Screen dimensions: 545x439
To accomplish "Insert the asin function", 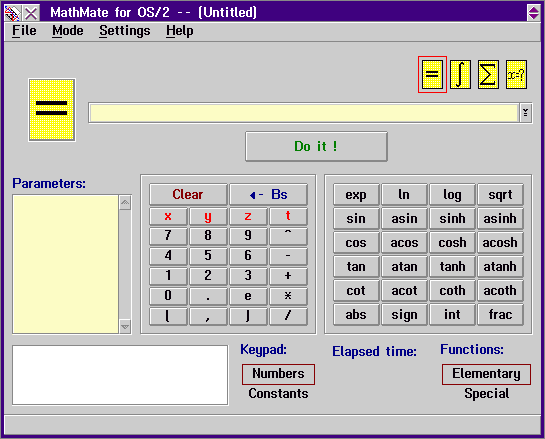I will click(x=404, y=218).
